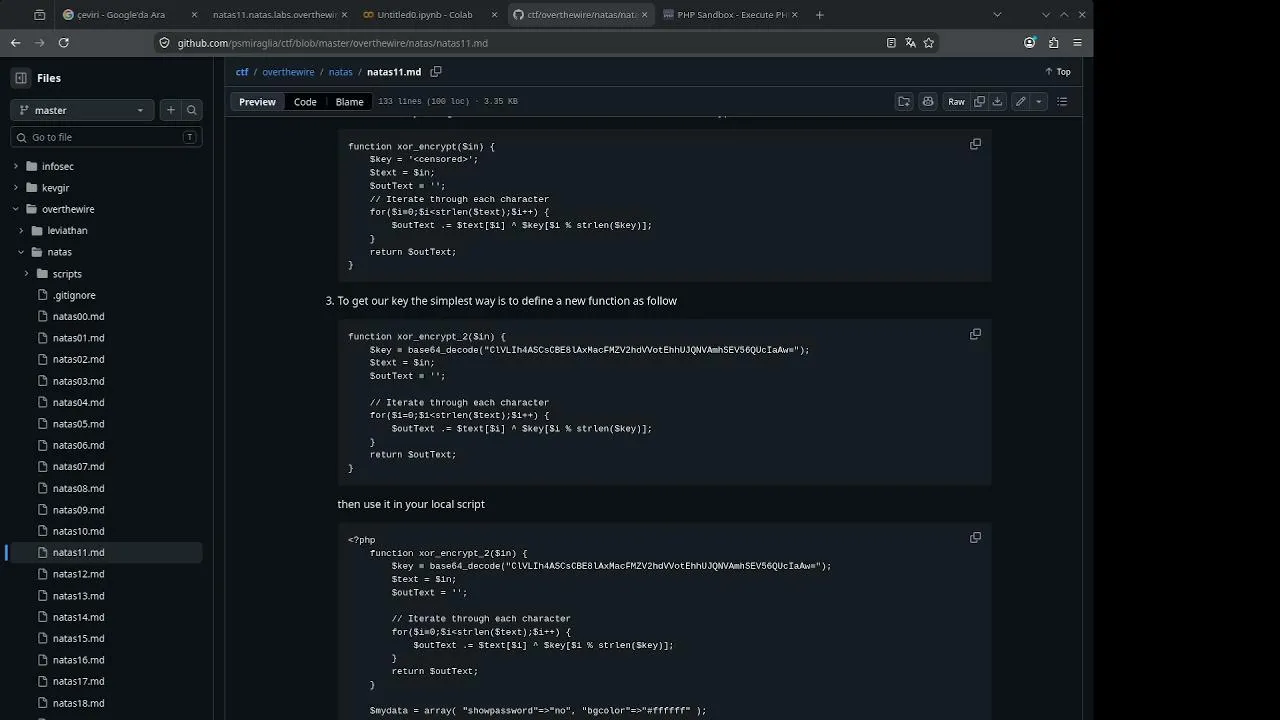1280x720 pixels.
Task: Collapse the natas folder
Action: 21,252
